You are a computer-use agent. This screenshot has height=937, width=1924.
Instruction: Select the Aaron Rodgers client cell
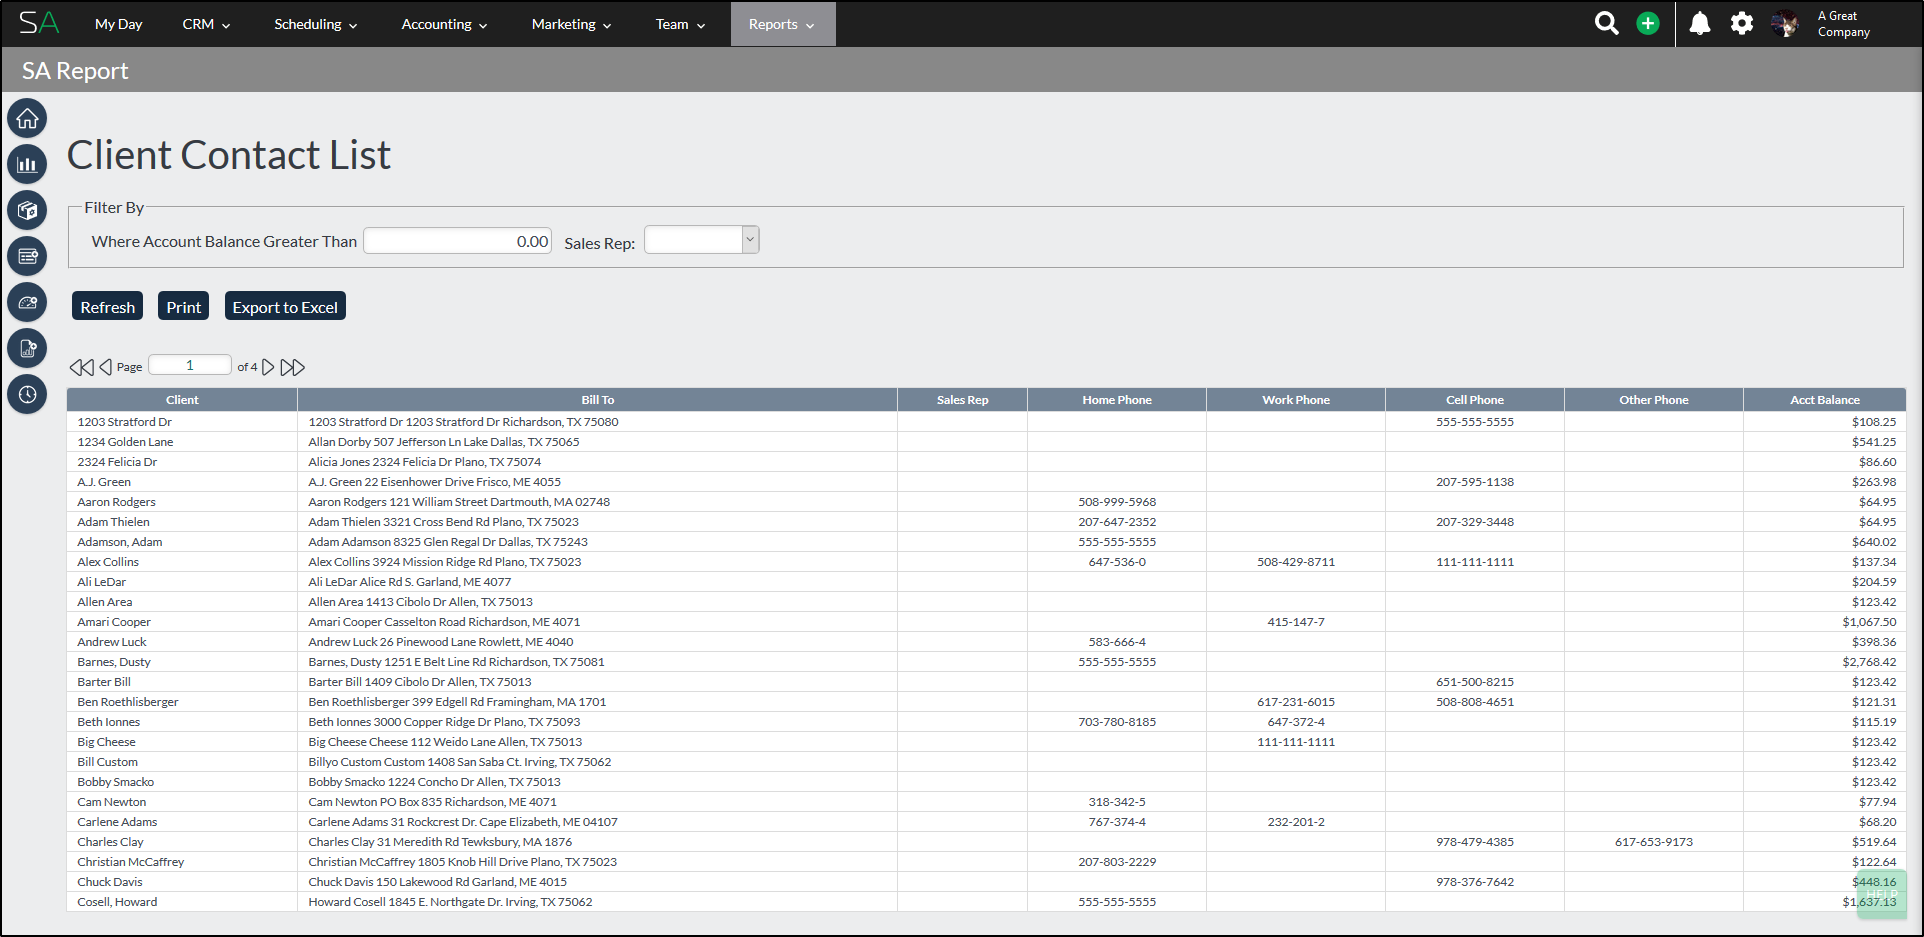coord(182,502)
